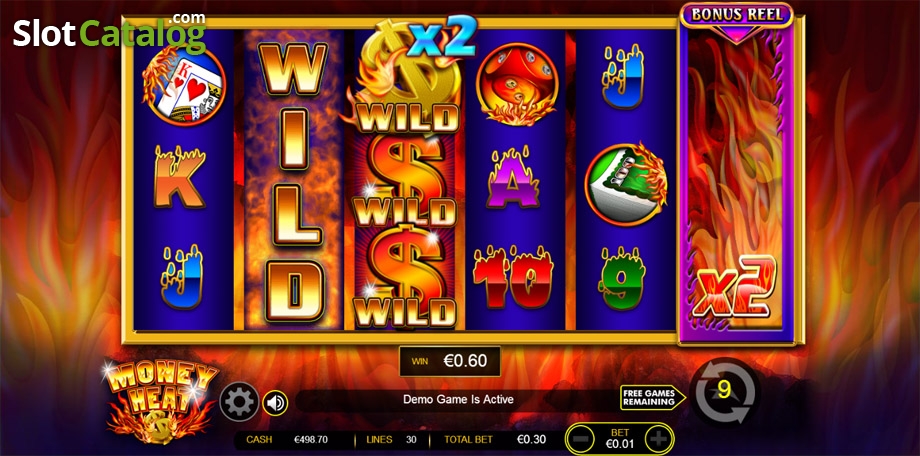Click the Free Games Remaining label
Screen dimensions: 920x456
652,397
